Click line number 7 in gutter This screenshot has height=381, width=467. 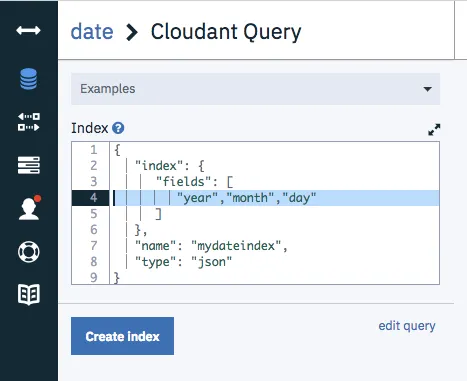coord(94,246)
